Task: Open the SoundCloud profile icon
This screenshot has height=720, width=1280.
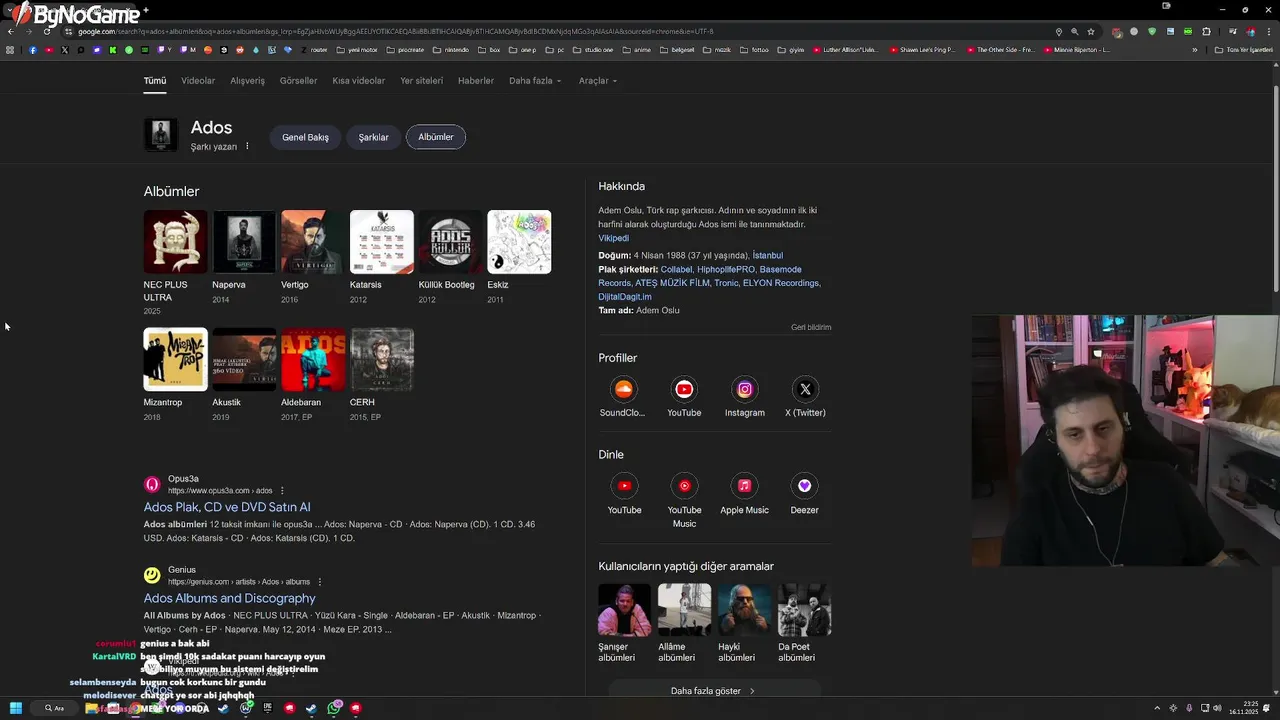Action: click(624, 389)
